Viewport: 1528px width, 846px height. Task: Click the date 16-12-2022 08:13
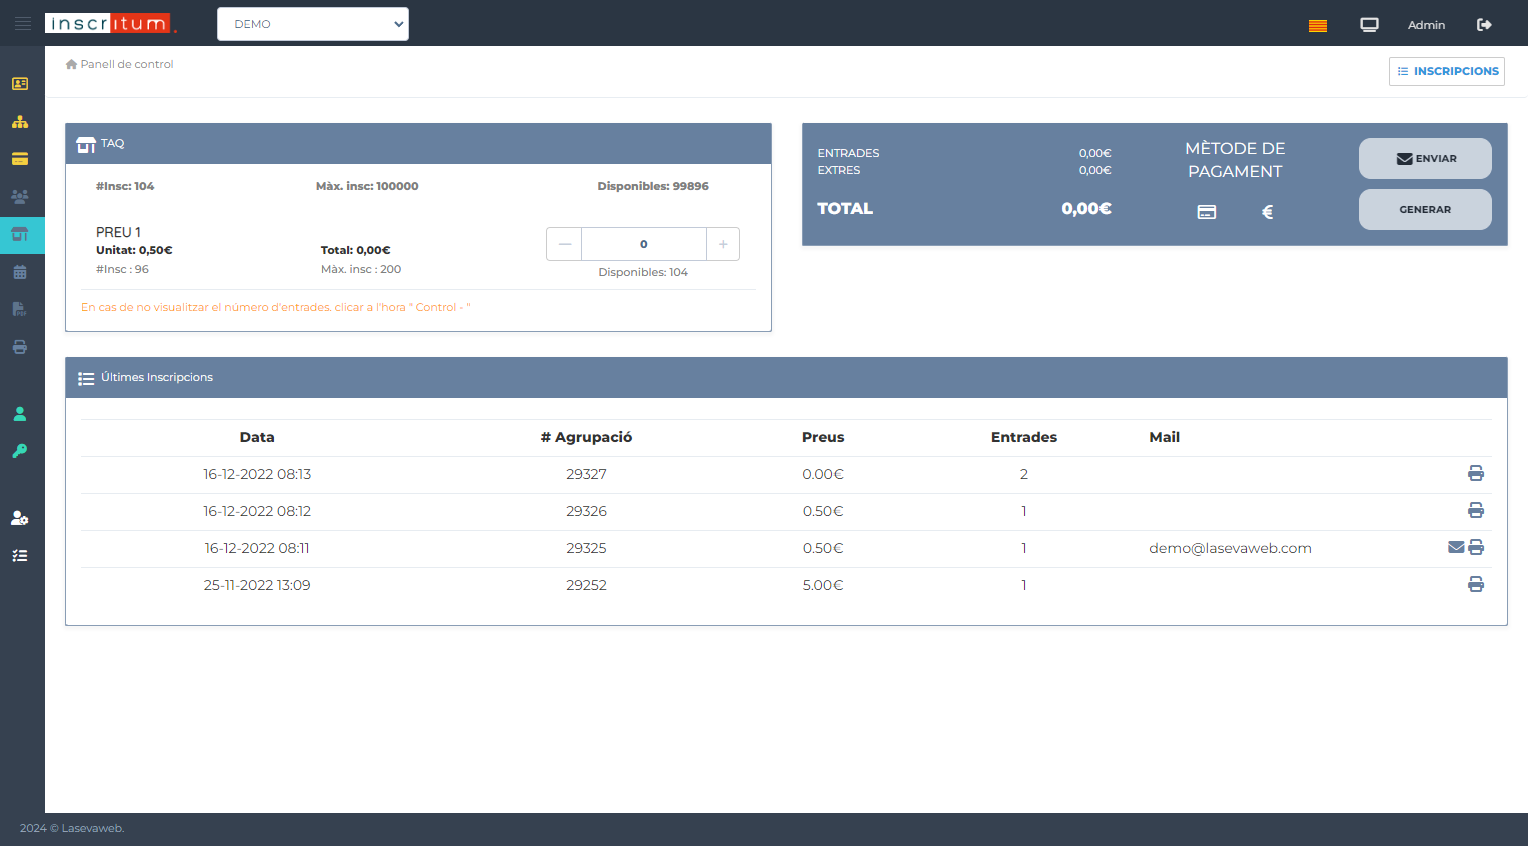pyautogui.click(x=257, y=474)
